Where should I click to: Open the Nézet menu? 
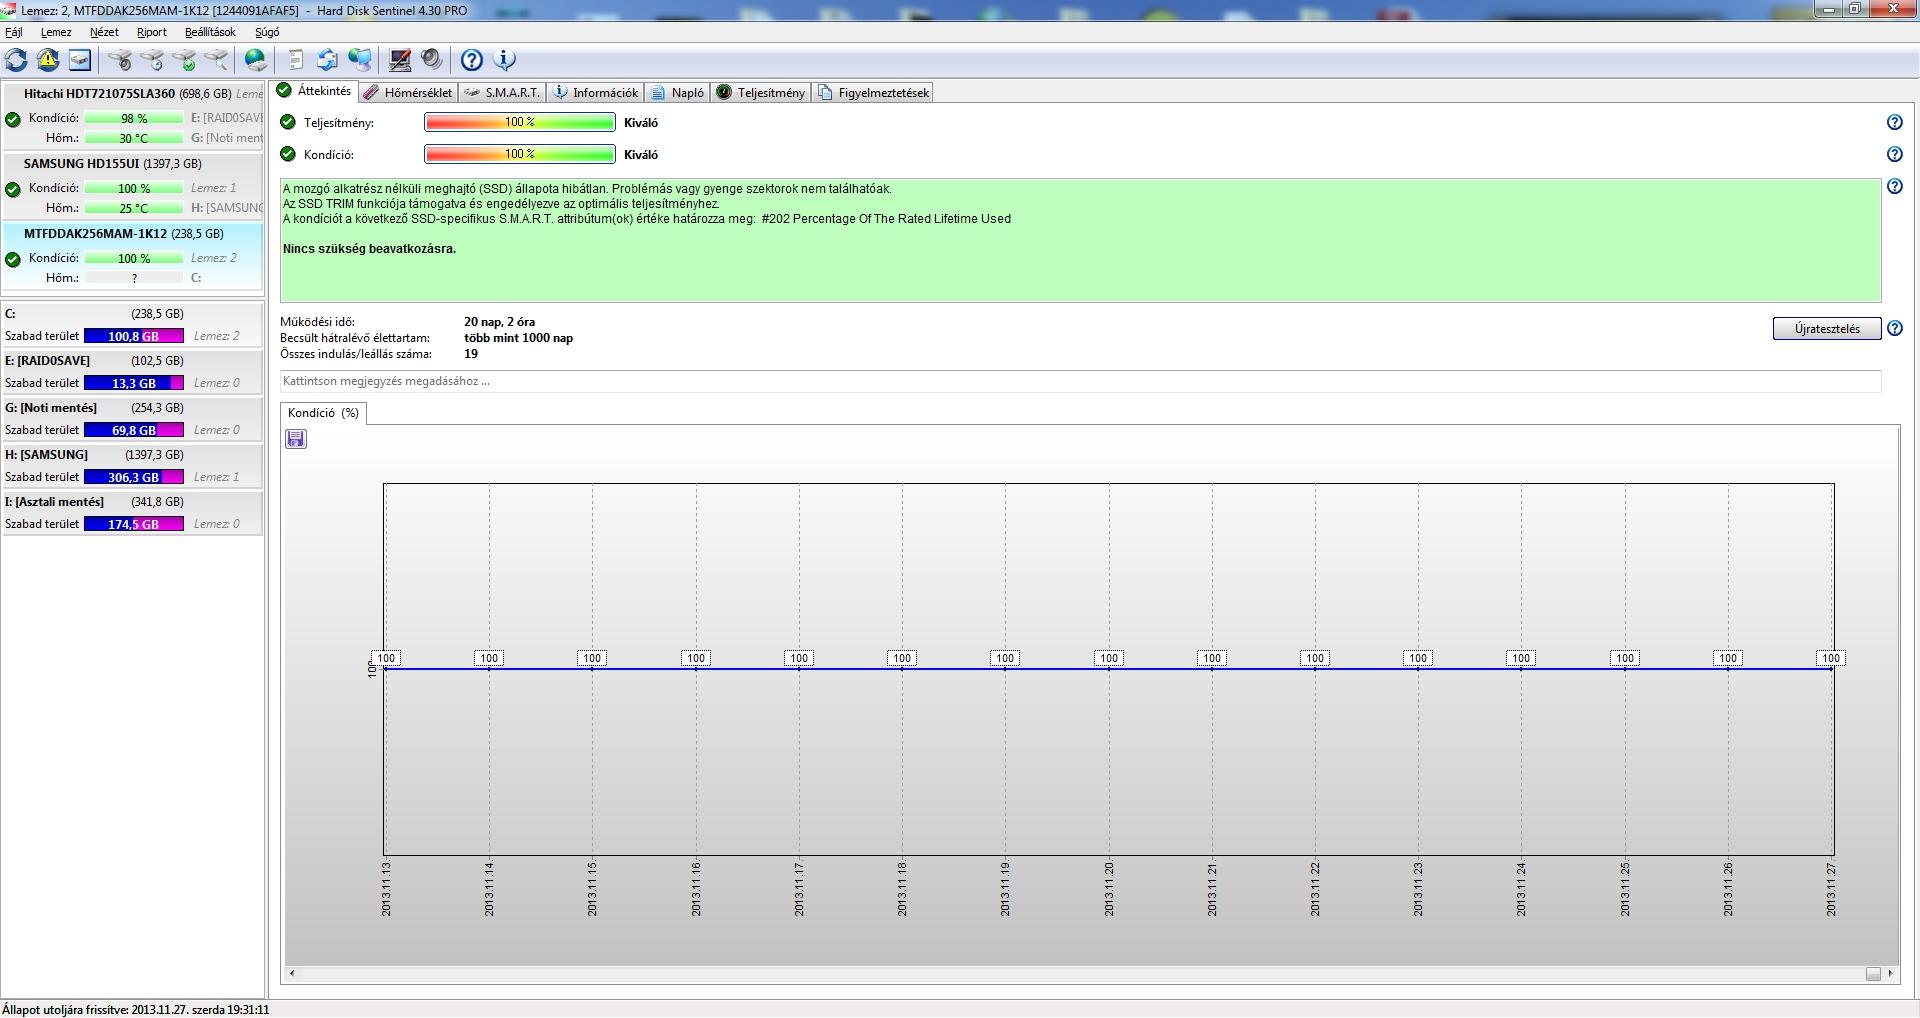tap(104, 32)
